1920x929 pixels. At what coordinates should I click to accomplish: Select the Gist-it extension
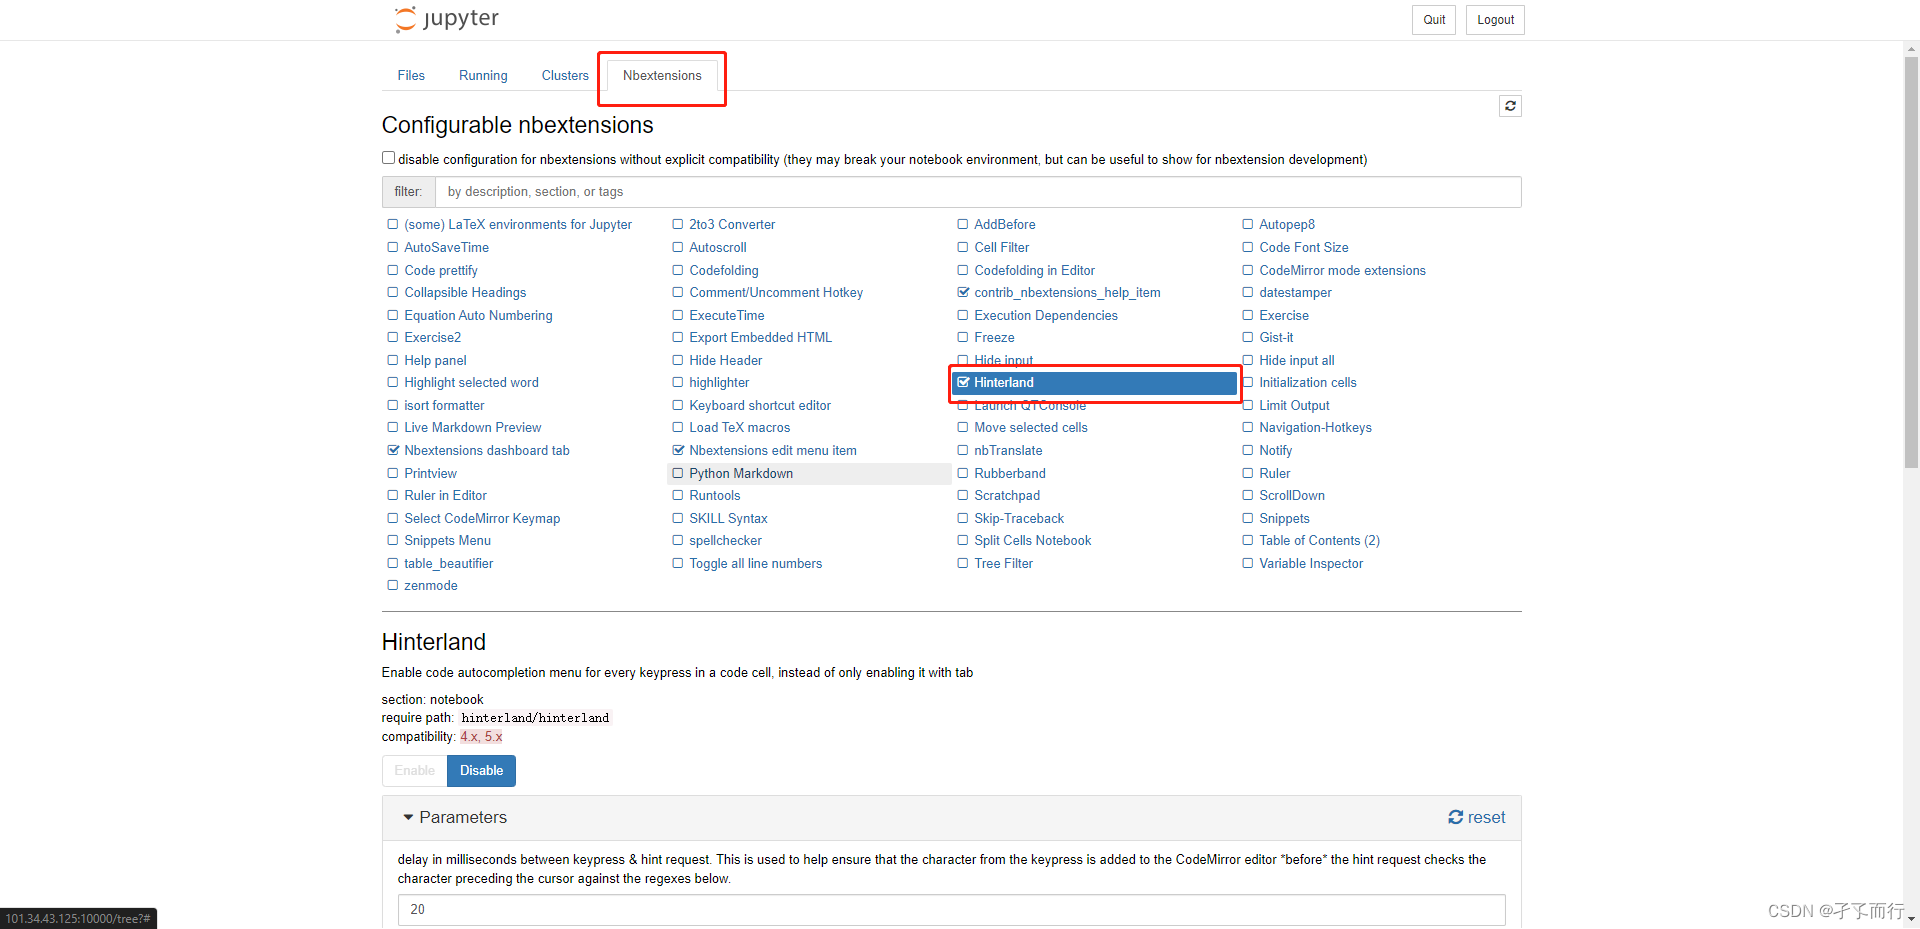(1275, 338)
